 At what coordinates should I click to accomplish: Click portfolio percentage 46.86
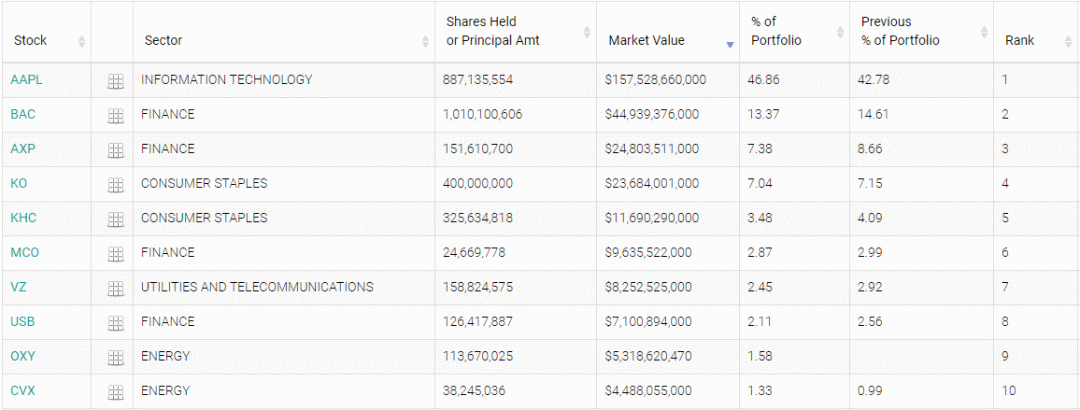click(x=763, y=80)
